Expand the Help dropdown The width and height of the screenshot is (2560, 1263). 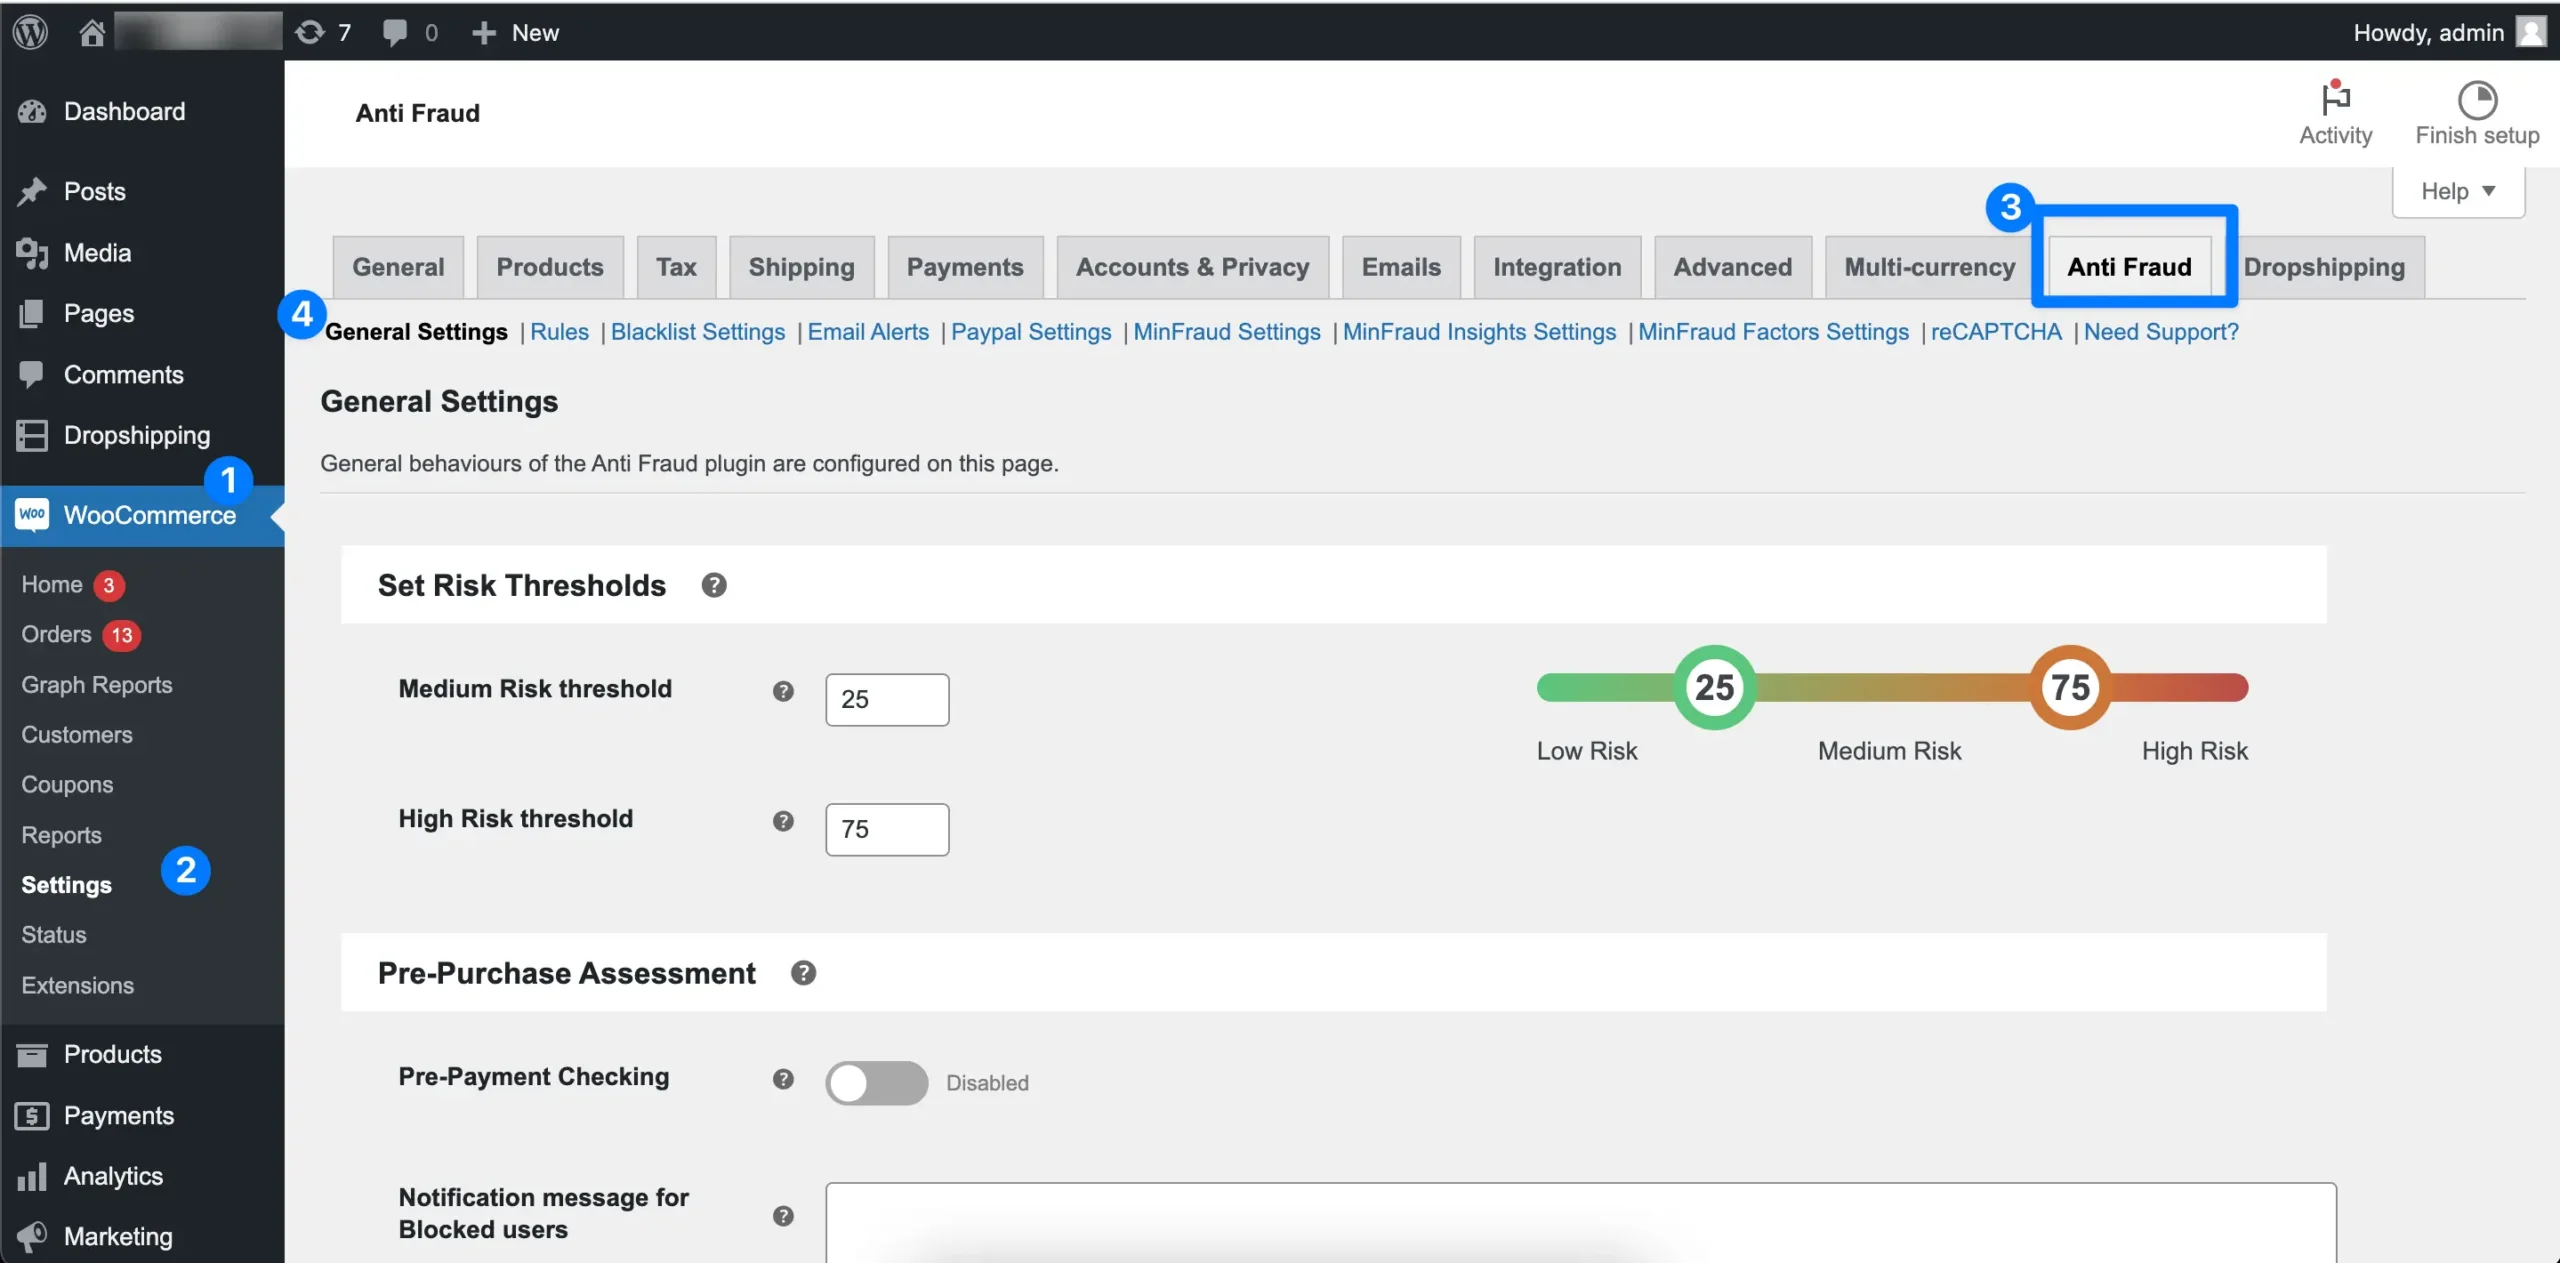coord(2458,191)
